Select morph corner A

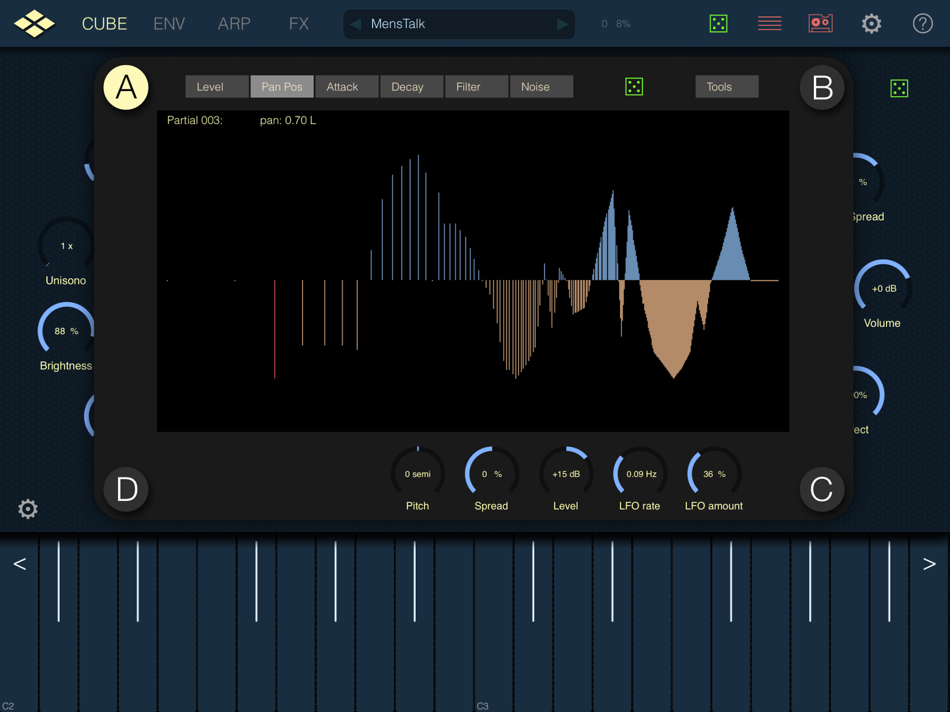(126, 87)
